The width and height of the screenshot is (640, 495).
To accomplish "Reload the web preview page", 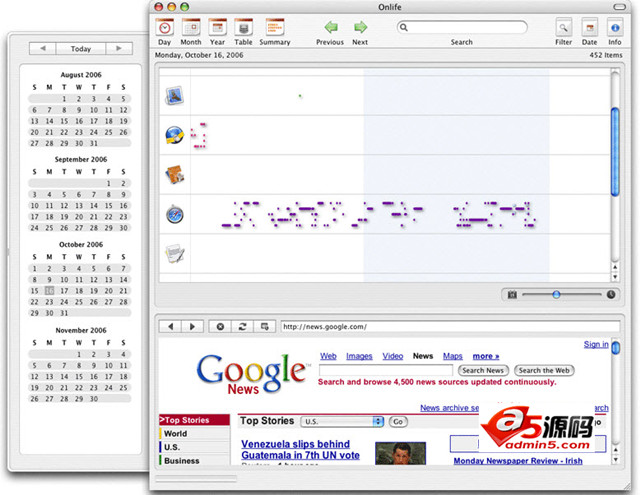I will pos(242,326).
